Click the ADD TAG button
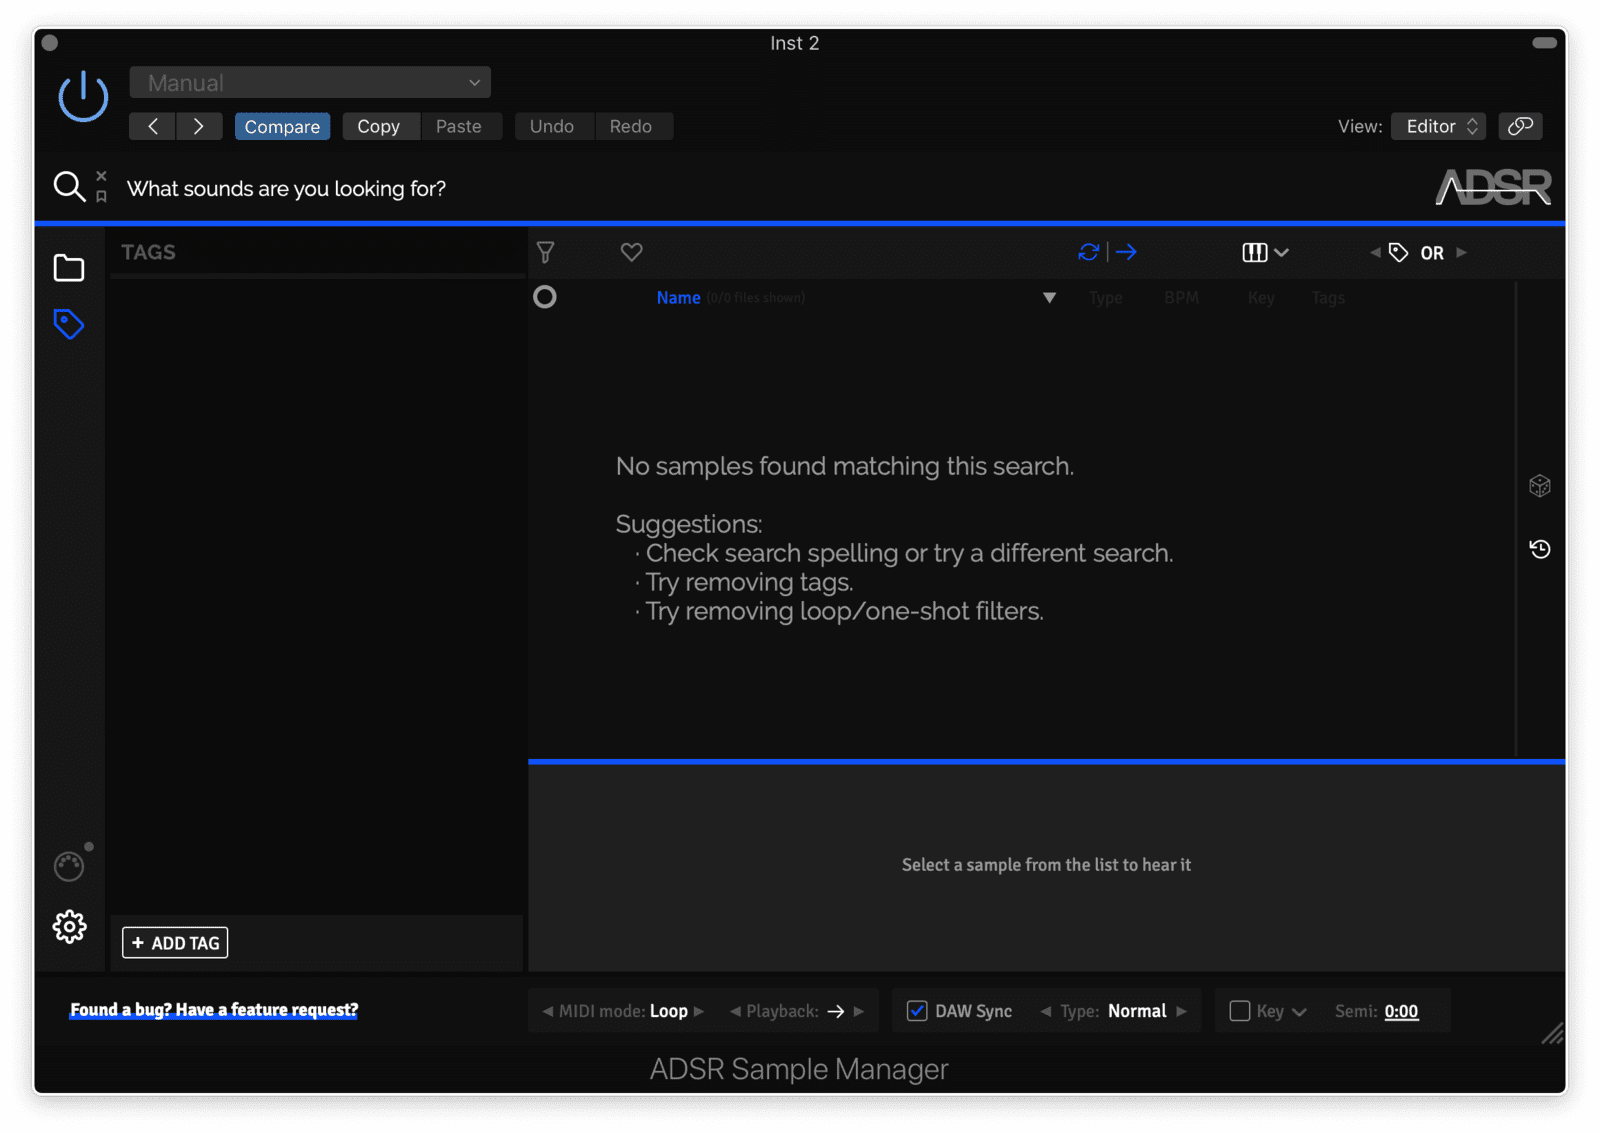Viewport: 1600px width, 1133px height. 175,943
